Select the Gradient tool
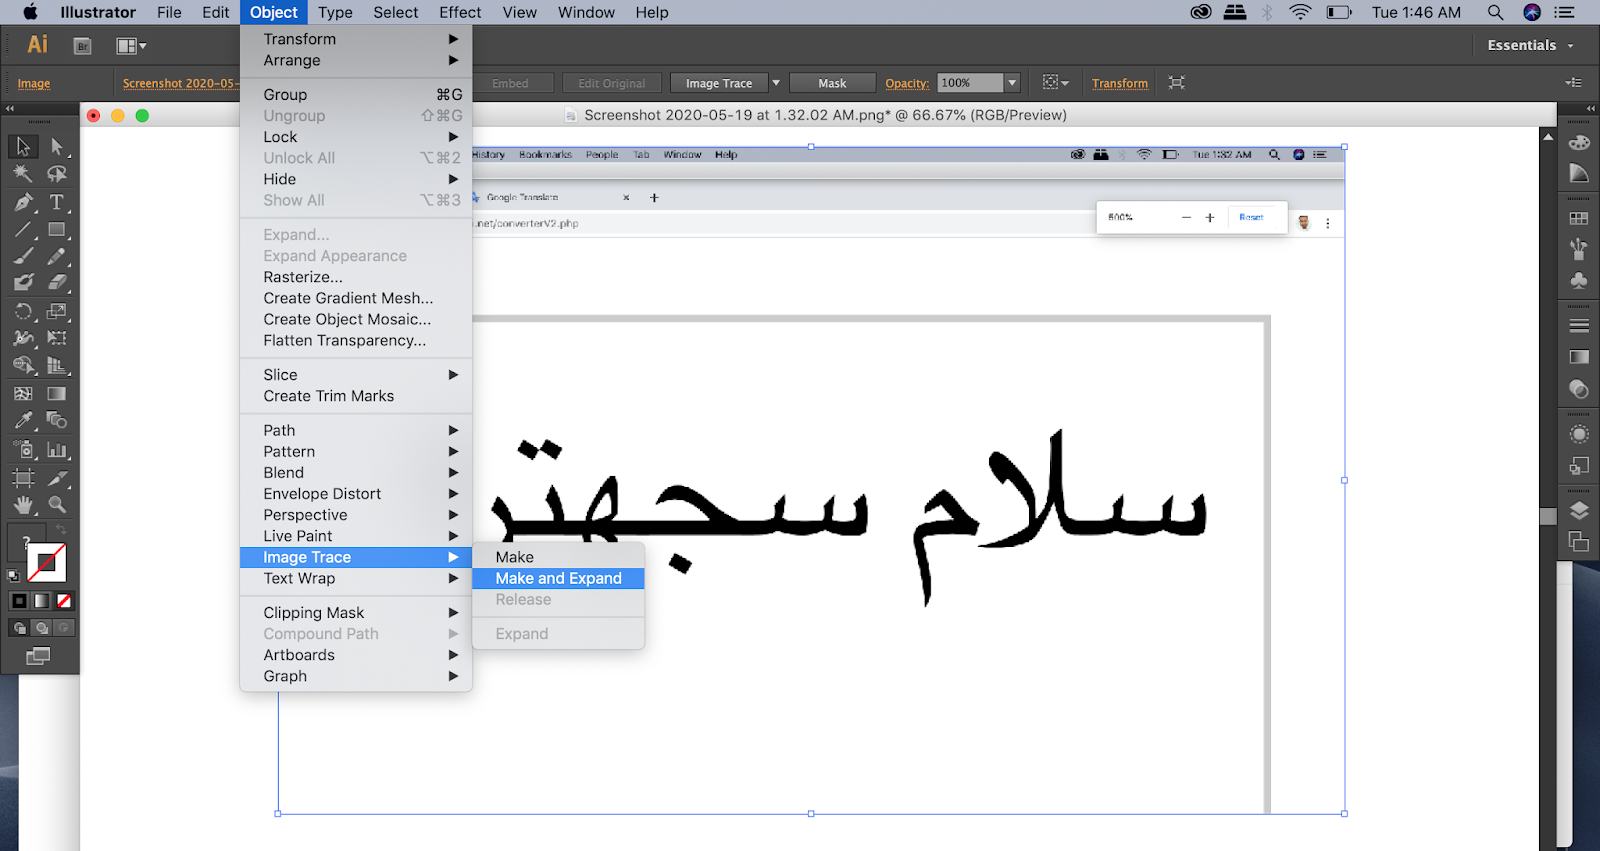Viewport: 1600px width, 851px height. [57, 394]
